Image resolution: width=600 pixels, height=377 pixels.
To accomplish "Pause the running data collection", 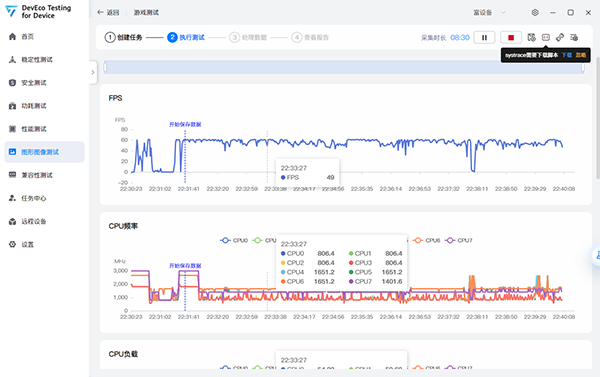I will pyautogui.click(x=484, y=38).
